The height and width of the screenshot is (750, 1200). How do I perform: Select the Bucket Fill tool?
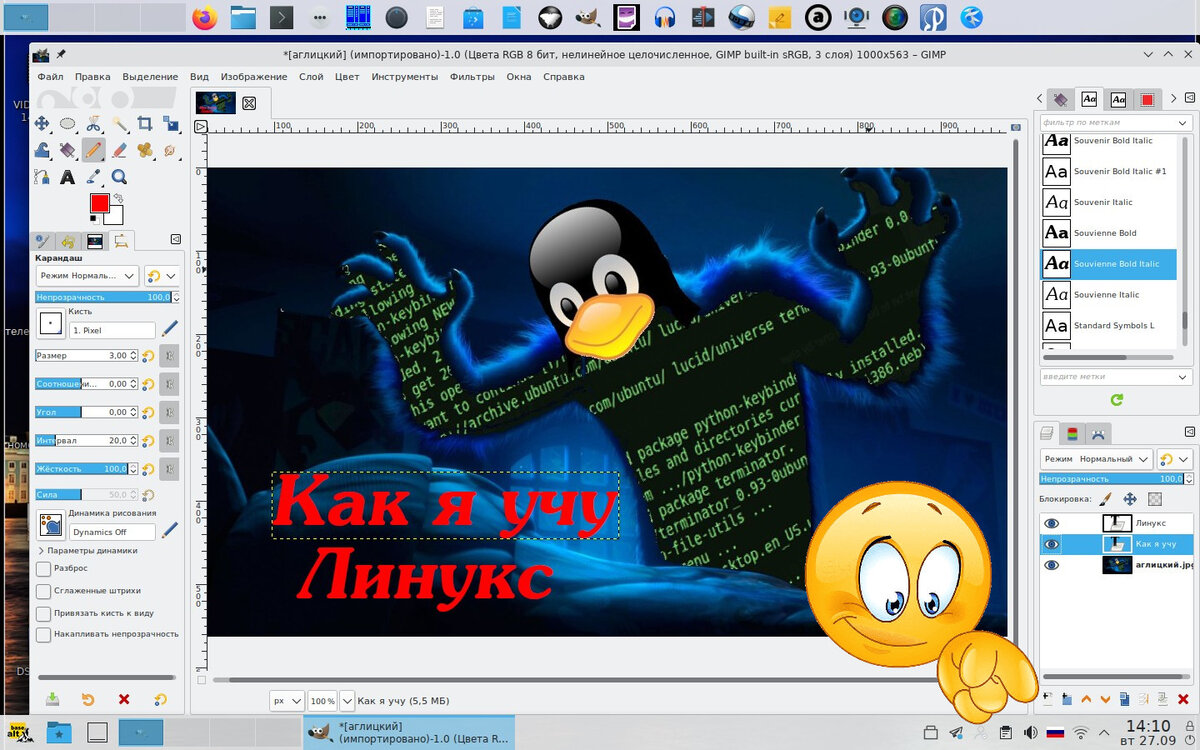pos(41,149)
